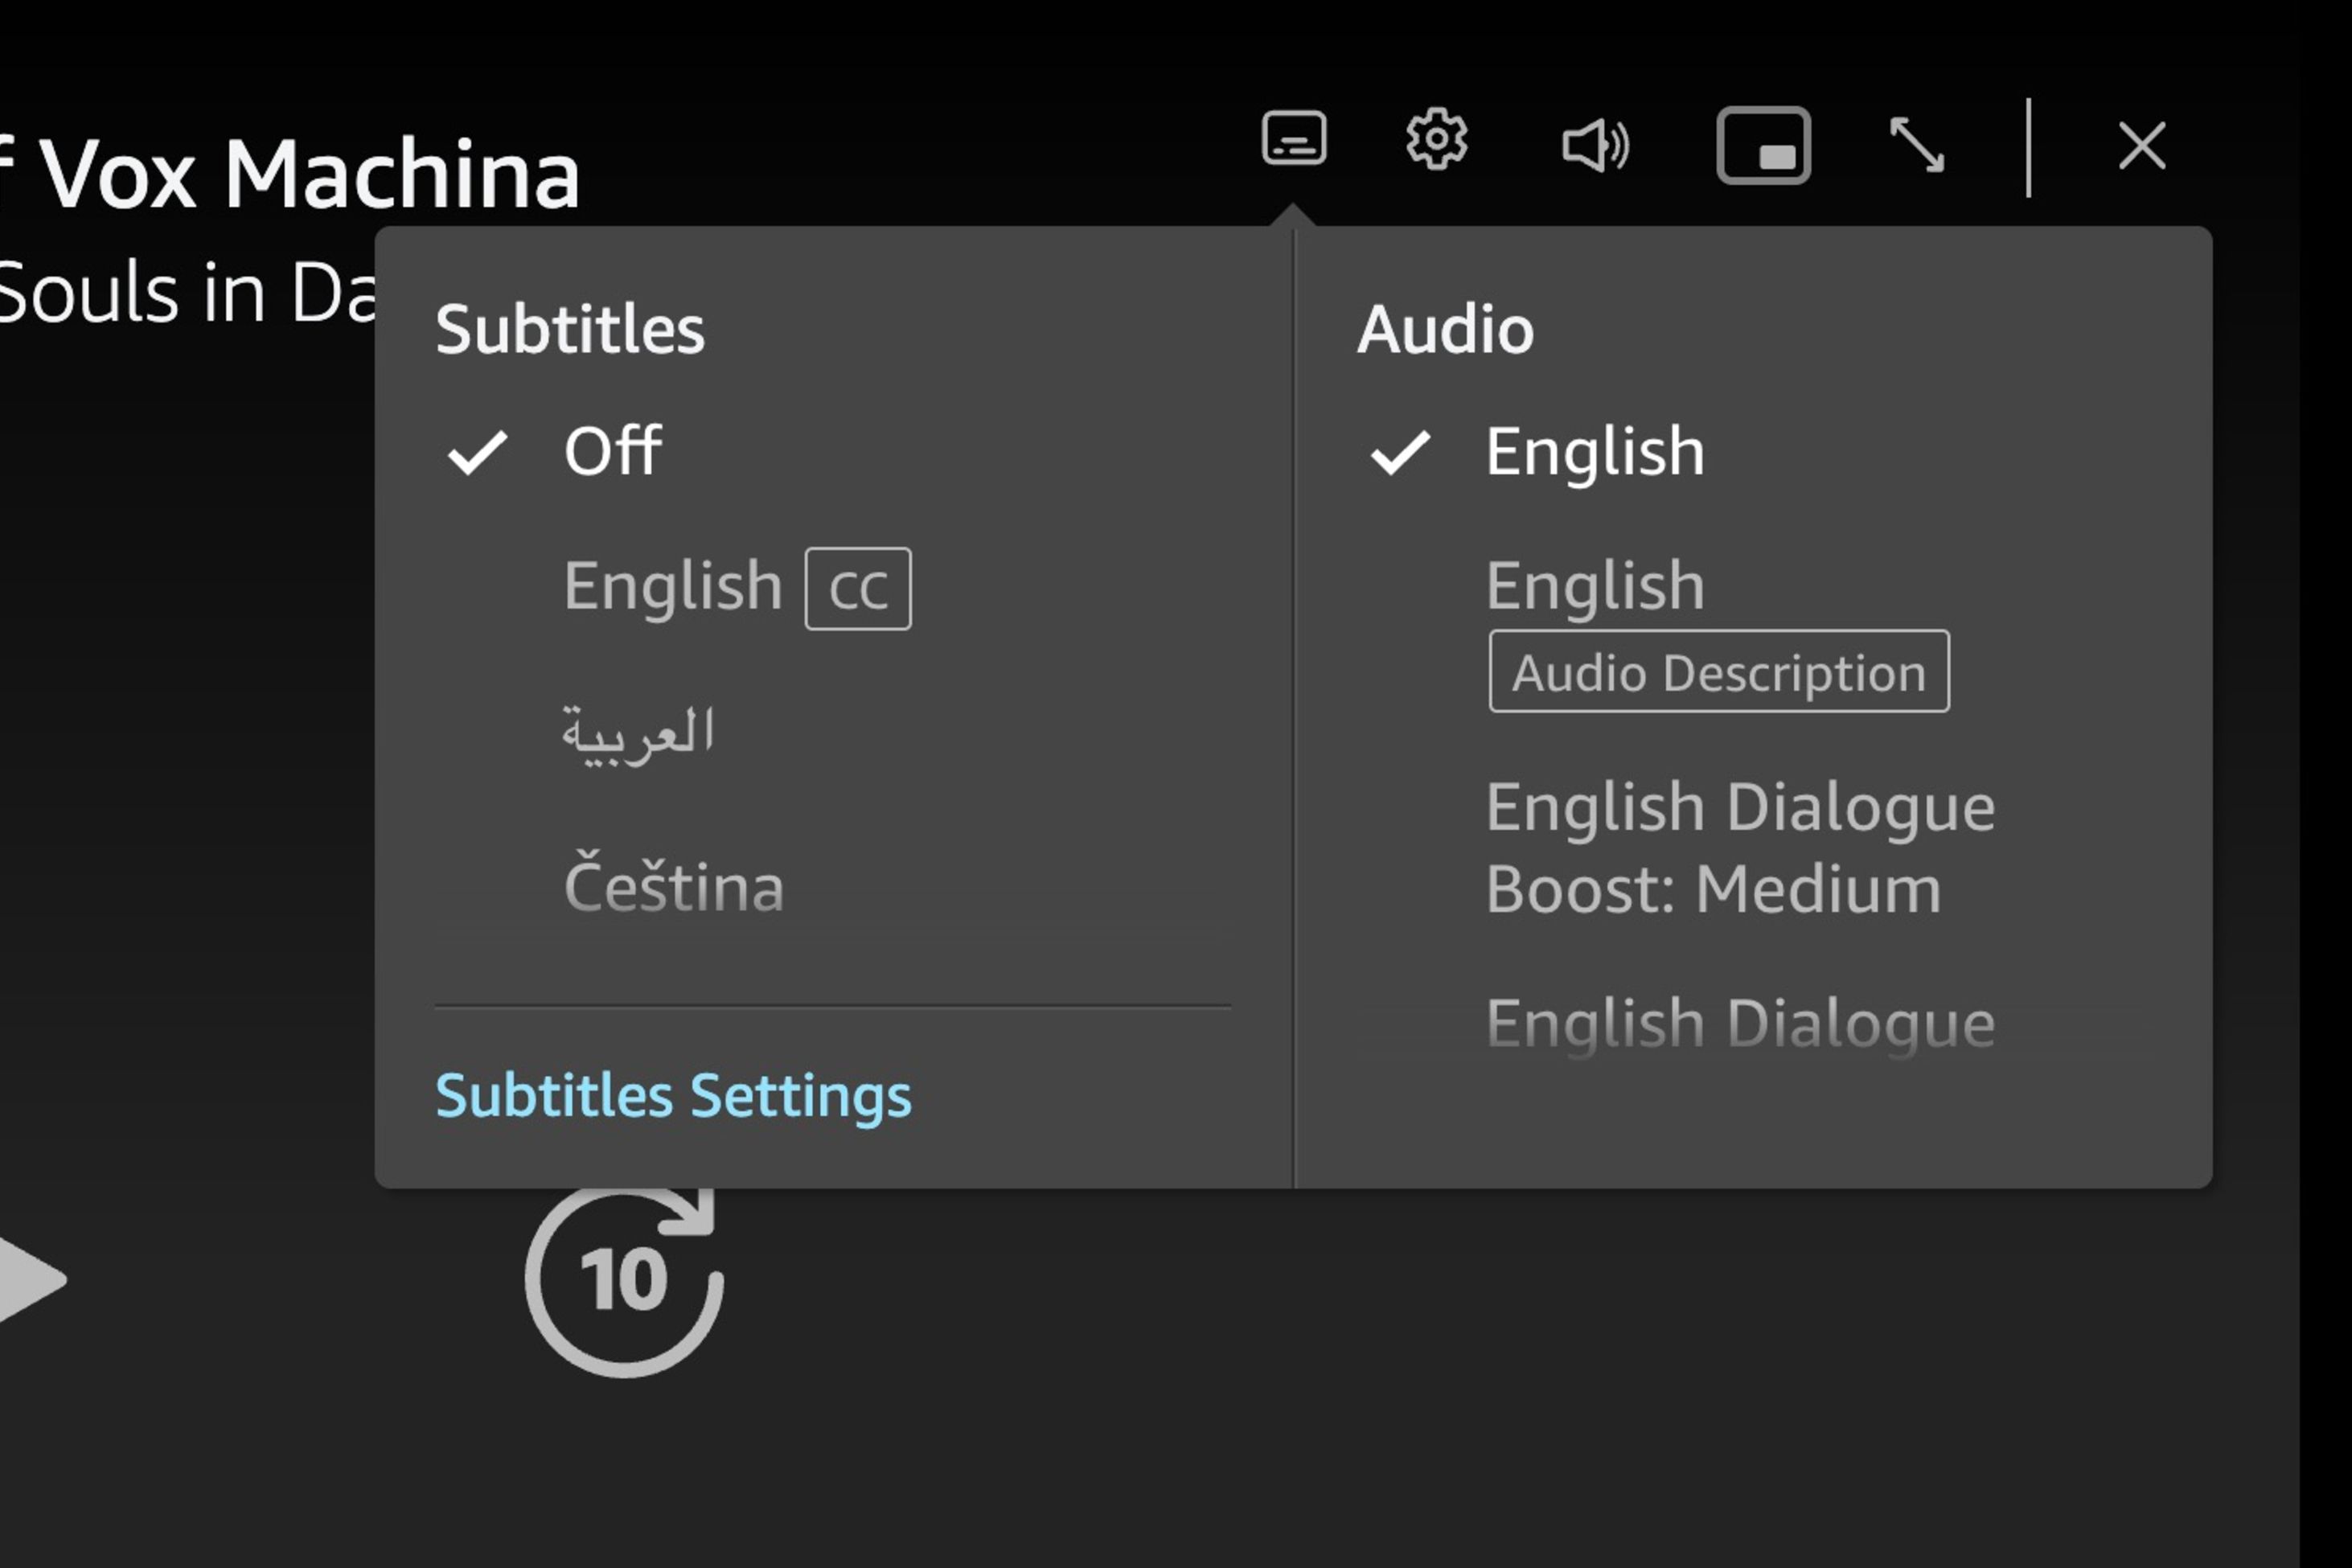Select English Dialogue Boost: Medium audio

[x=1740, y=847]
